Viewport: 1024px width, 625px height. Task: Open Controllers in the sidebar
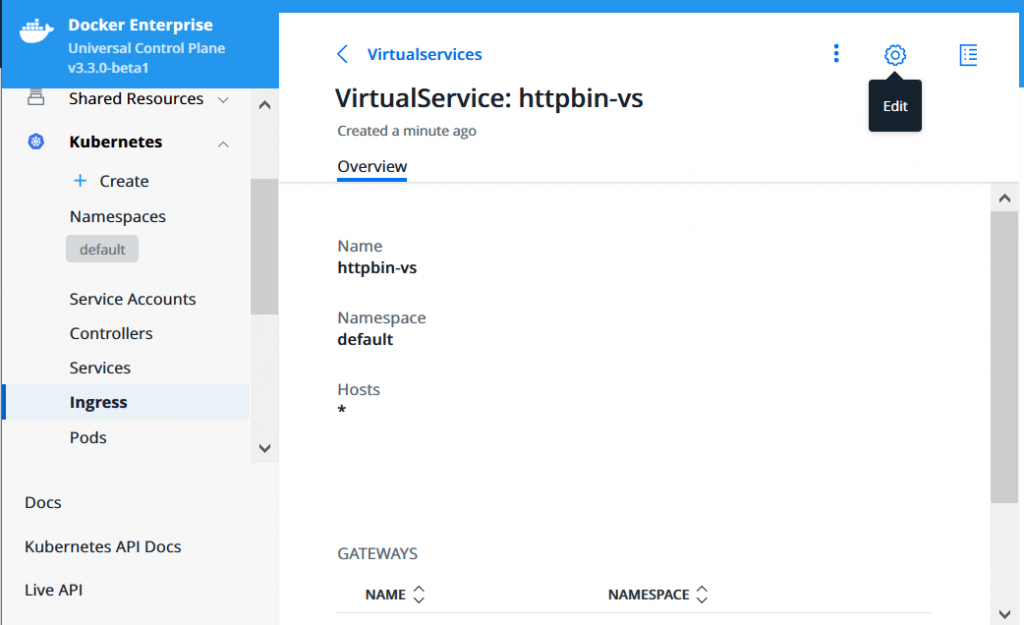111,333
